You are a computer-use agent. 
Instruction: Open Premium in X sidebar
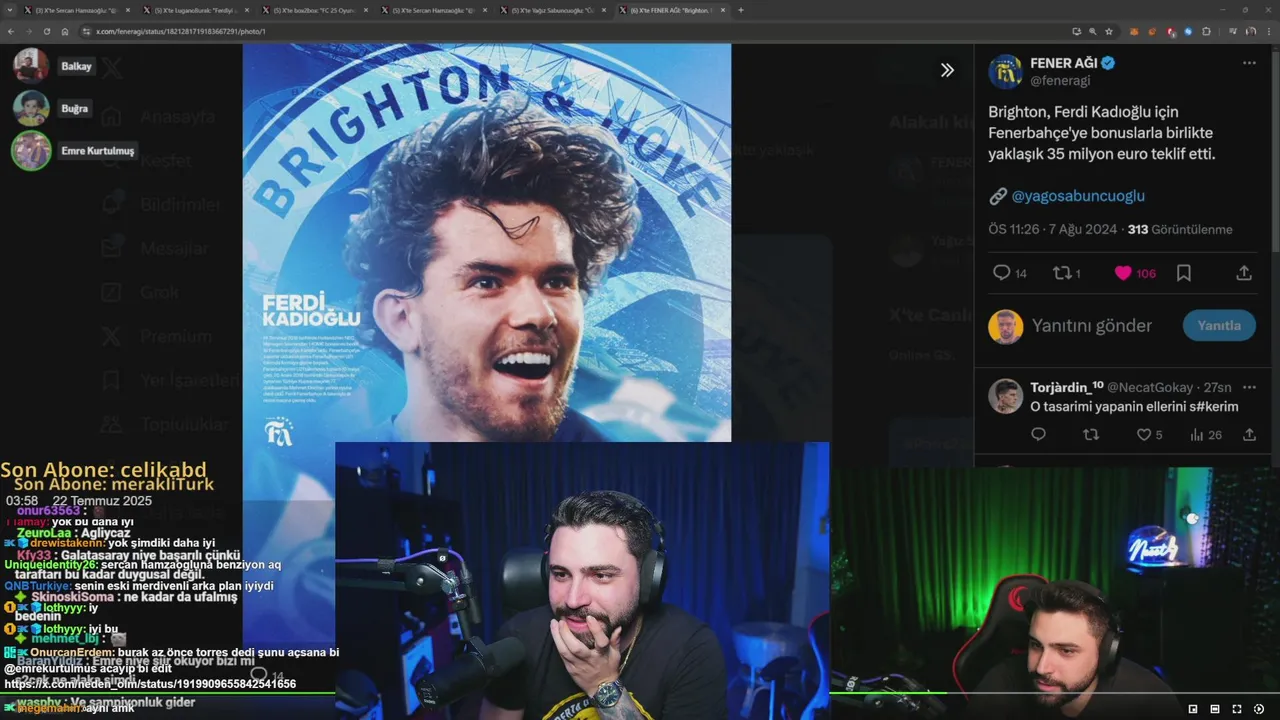tap(159, 336)
